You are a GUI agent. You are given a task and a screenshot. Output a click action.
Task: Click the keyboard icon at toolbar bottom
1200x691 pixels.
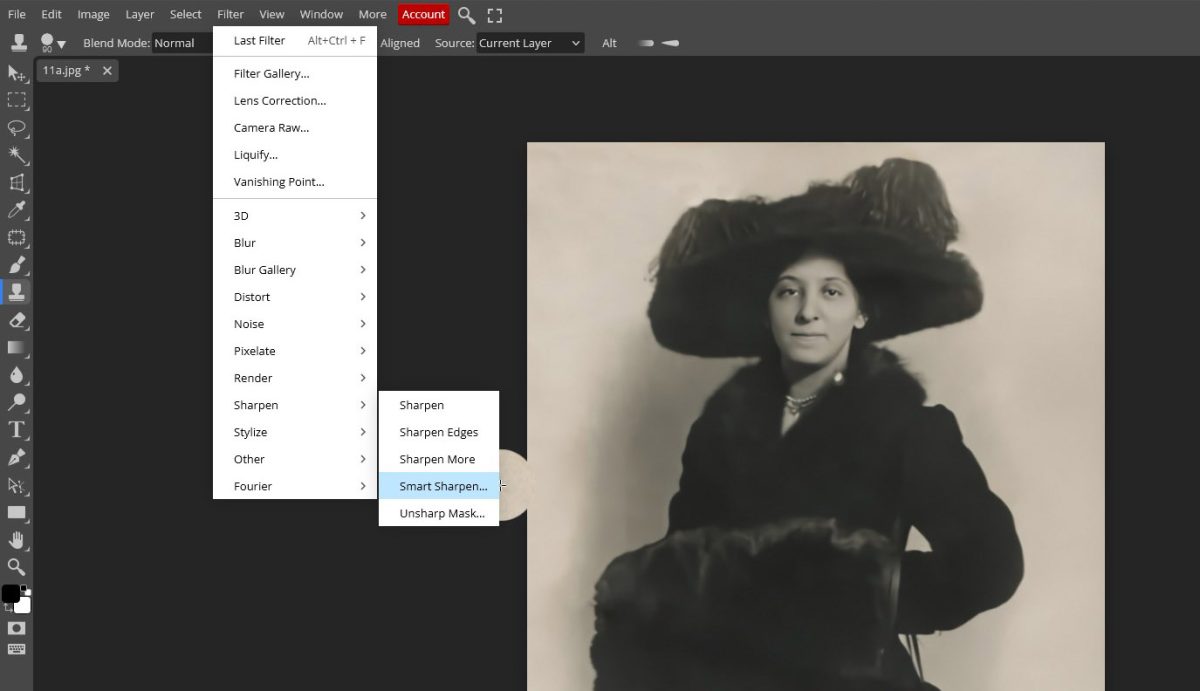pos(16,650)
